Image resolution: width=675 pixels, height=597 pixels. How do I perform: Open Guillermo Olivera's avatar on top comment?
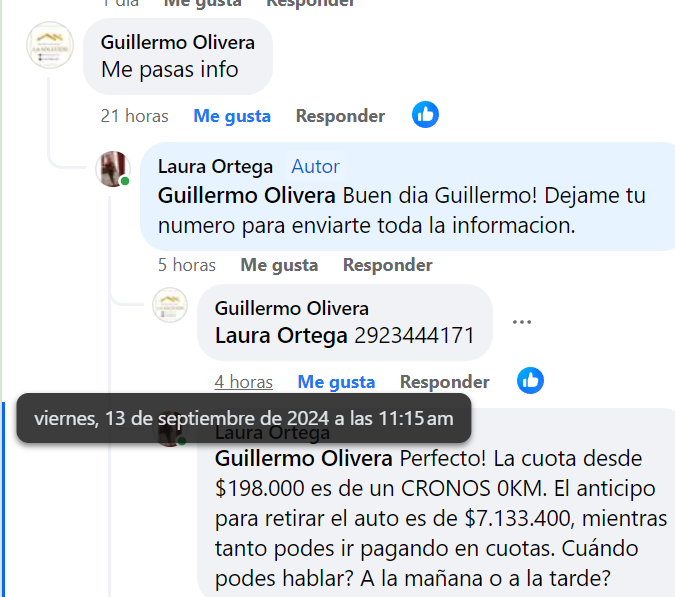50,45
